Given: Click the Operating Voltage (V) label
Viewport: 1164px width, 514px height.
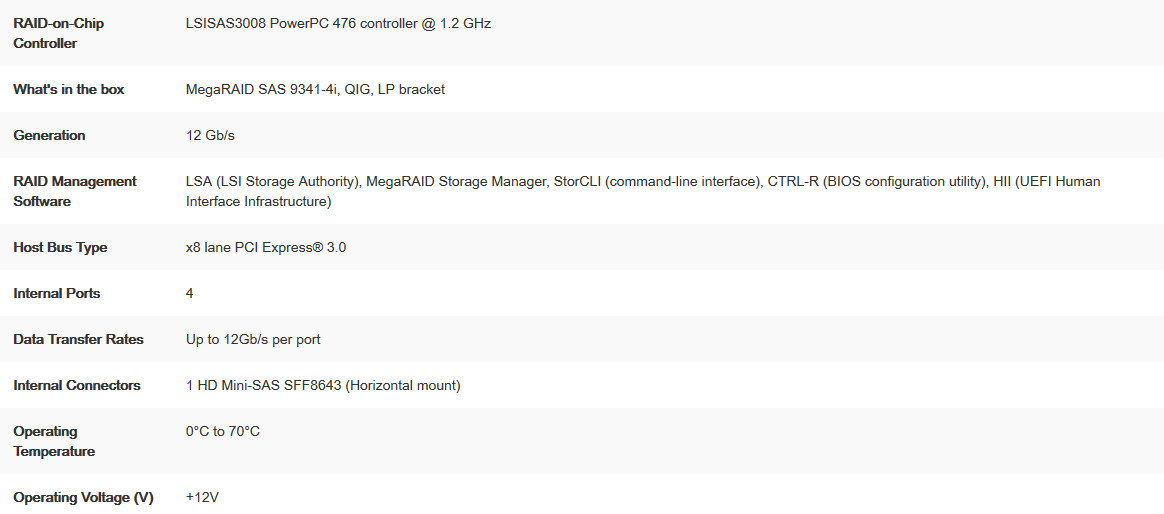Looking at the screenshot, I should point(83,498).
